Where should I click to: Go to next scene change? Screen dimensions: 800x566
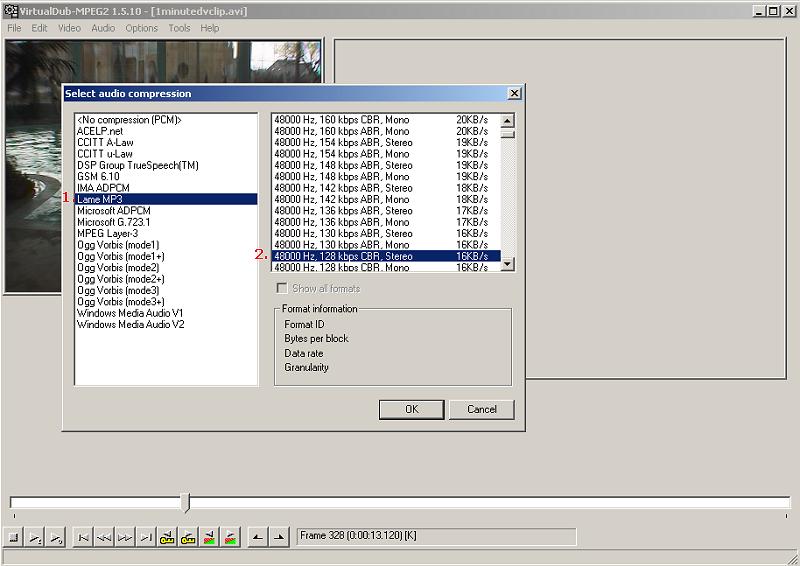[230, 537]
